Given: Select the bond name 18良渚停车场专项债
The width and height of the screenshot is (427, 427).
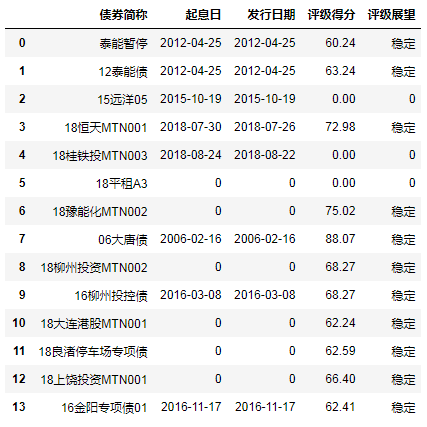Looking at the screenshot, I should pyautogui.click(x=93, y=351).
